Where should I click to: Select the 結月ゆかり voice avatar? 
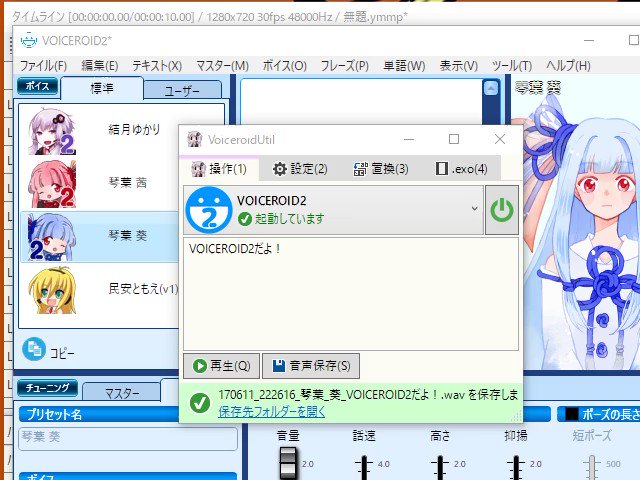click(52, 131)
